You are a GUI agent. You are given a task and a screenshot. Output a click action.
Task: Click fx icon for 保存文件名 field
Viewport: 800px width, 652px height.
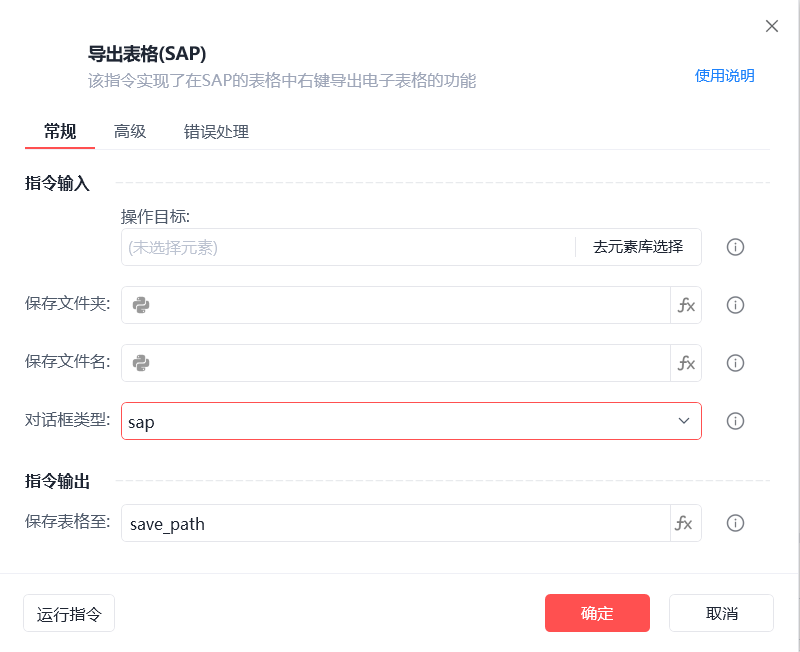tap(686, 363)
